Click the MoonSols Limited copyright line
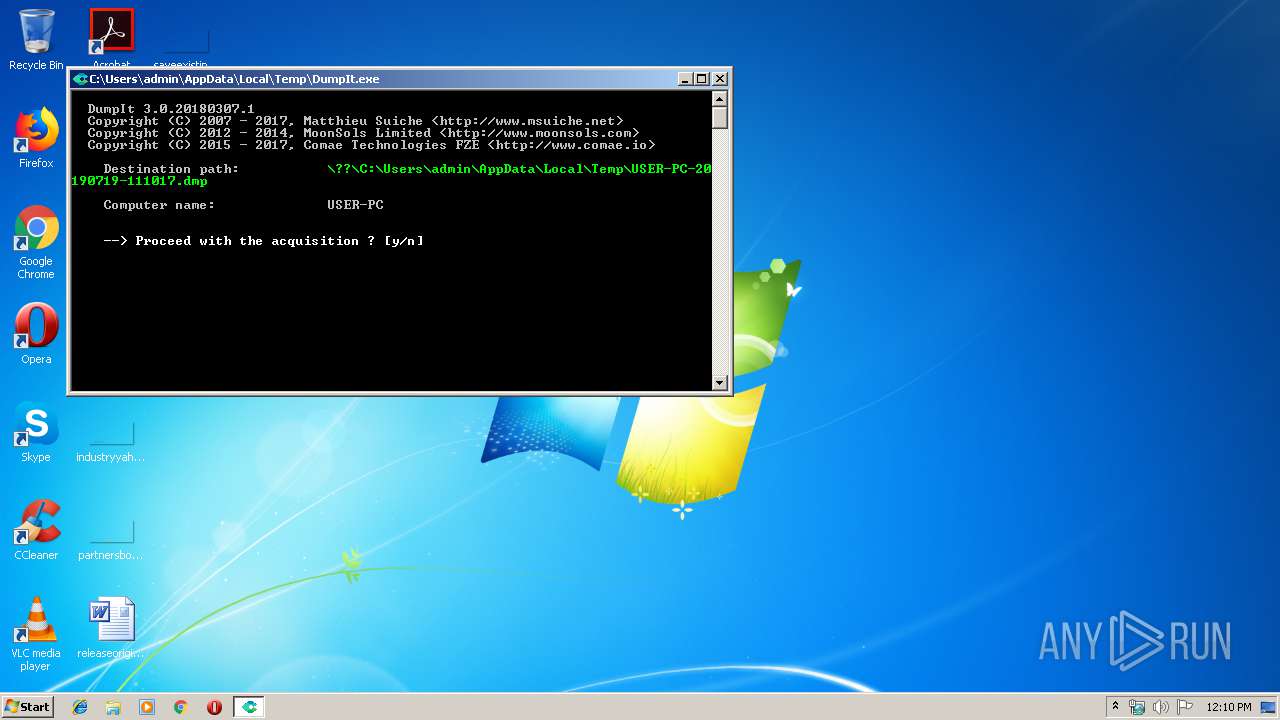Viewport: 1280px width, 720px height. 363,133
